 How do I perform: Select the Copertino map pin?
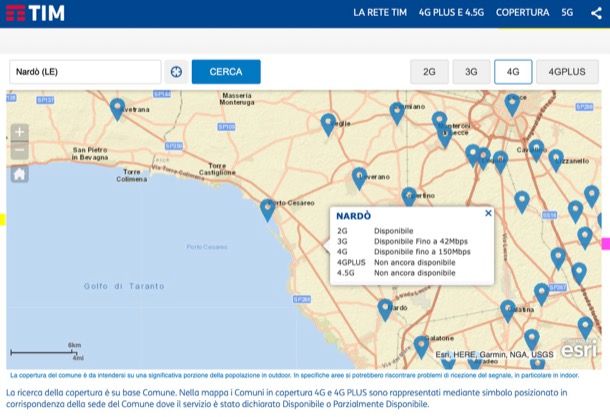[x=409, y=196]
